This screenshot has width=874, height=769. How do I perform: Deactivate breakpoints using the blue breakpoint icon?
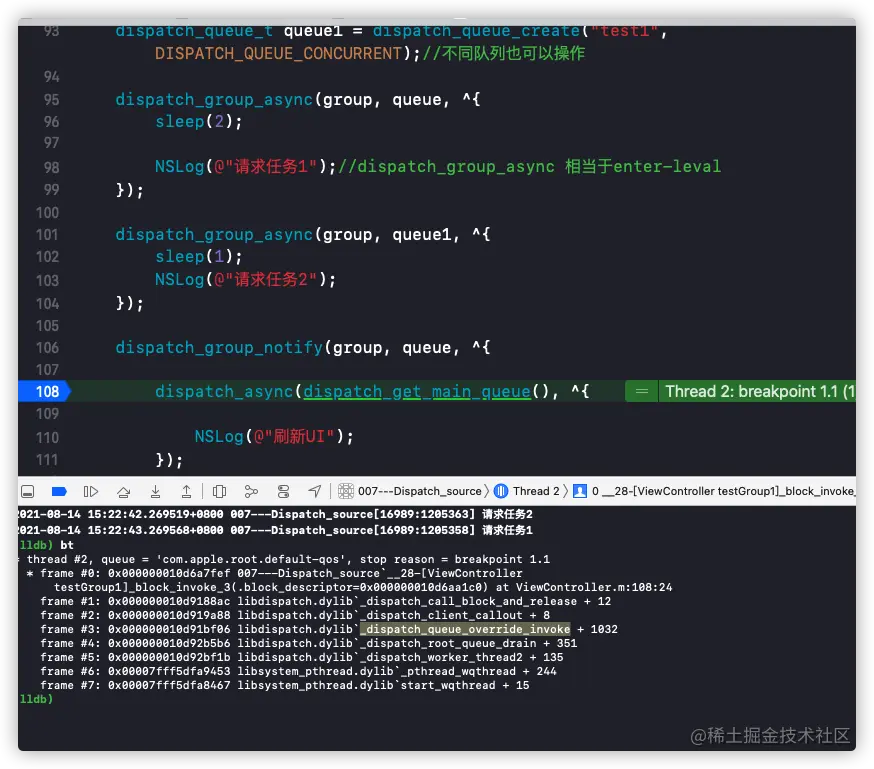[x=59, y=491]
